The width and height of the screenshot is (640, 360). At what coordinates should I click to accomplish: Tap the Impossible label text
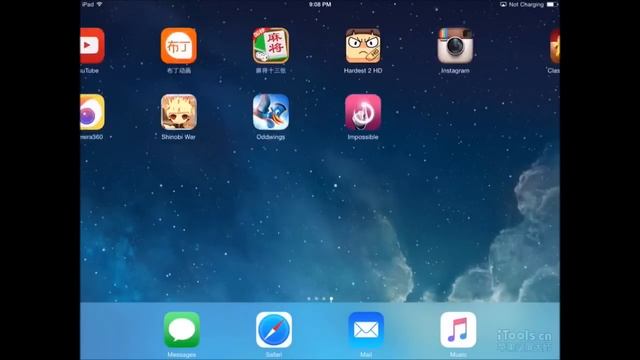pyautogui.click(x=363, y=137)
